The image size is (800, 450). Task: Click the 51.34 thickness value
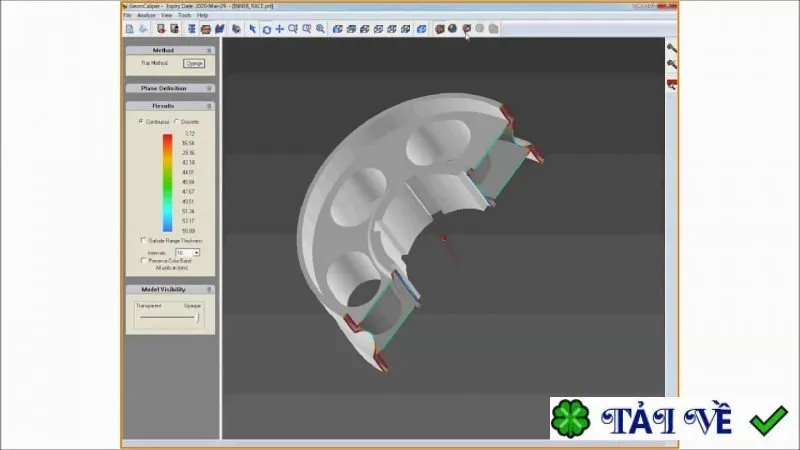(188, 211)
